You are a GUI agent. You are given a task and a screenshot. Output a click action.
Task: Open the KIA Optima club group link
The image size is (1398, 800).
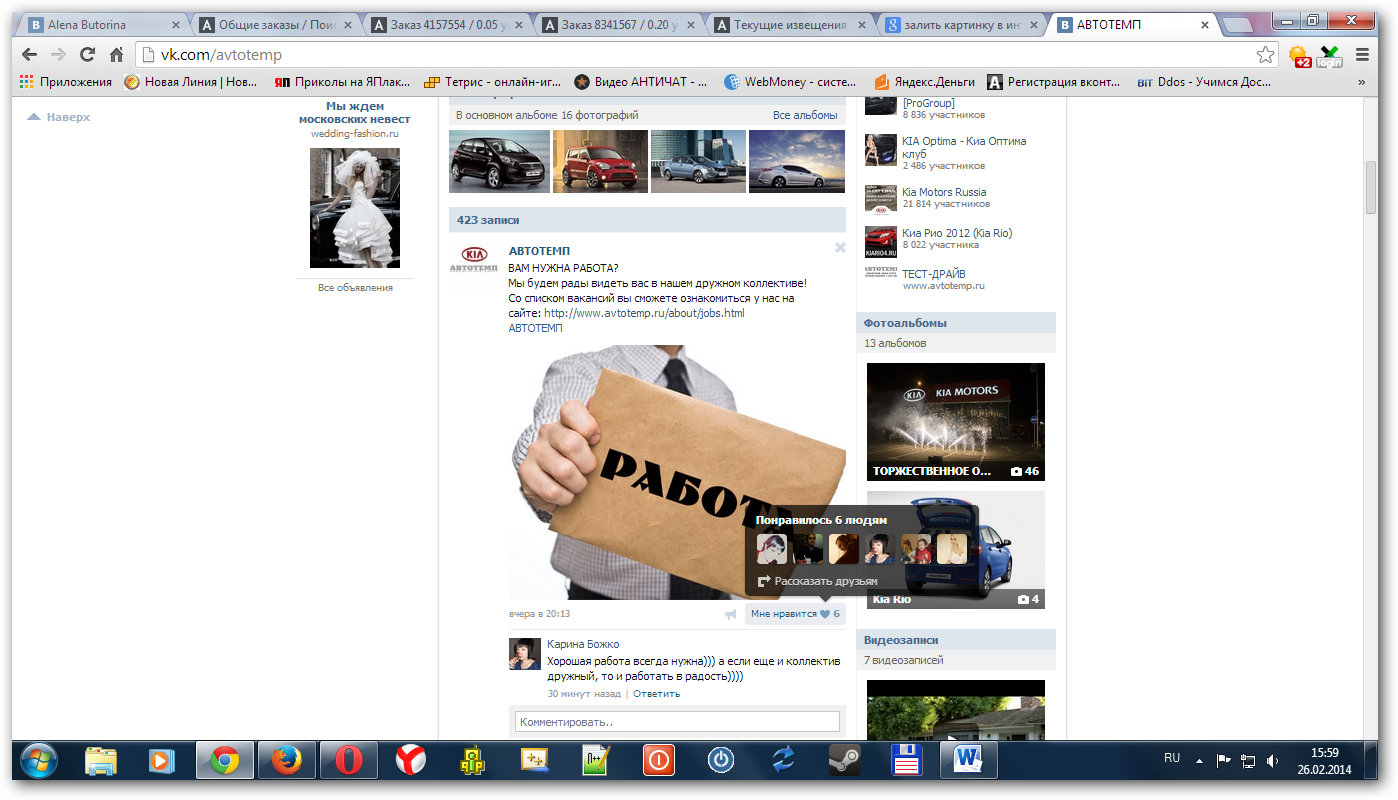[964, 147]
